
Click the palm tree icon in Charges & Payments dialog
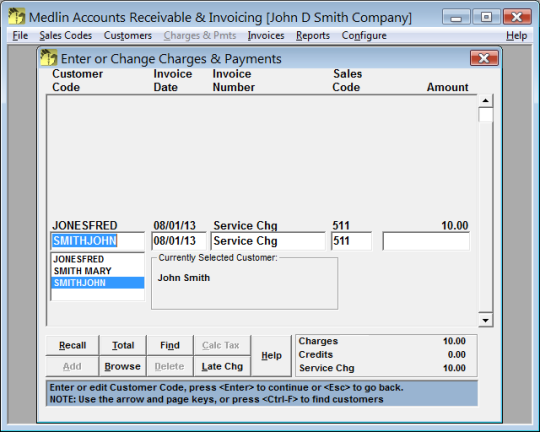pyautogui.click(x=49, y=58)
